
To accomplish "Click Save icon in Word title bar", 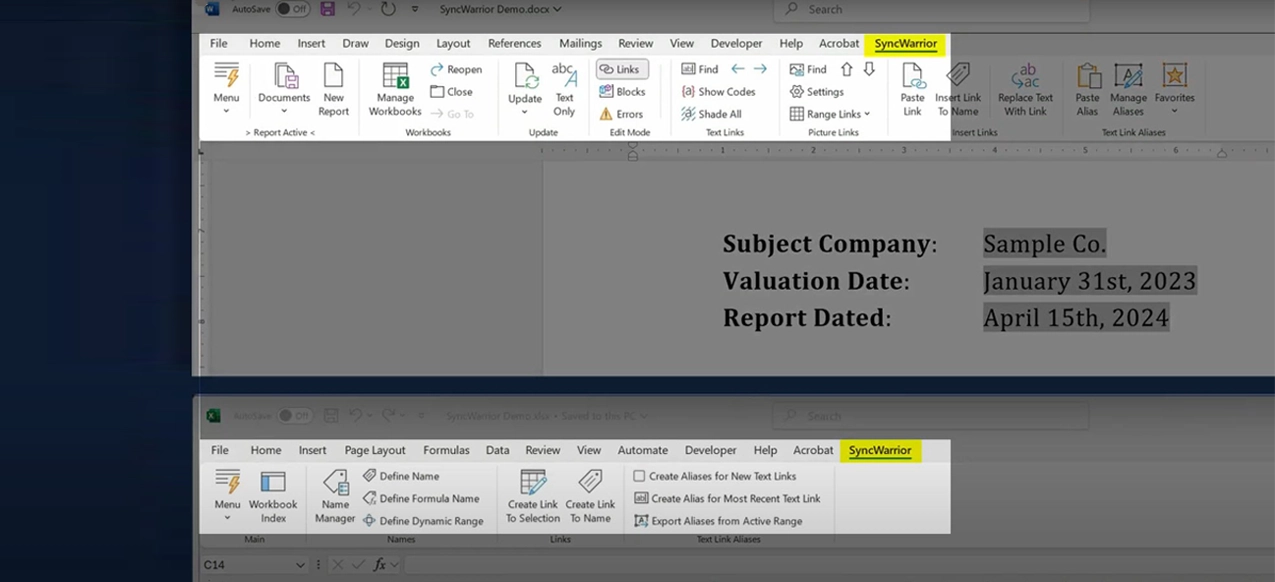I will tap(328, 9).
